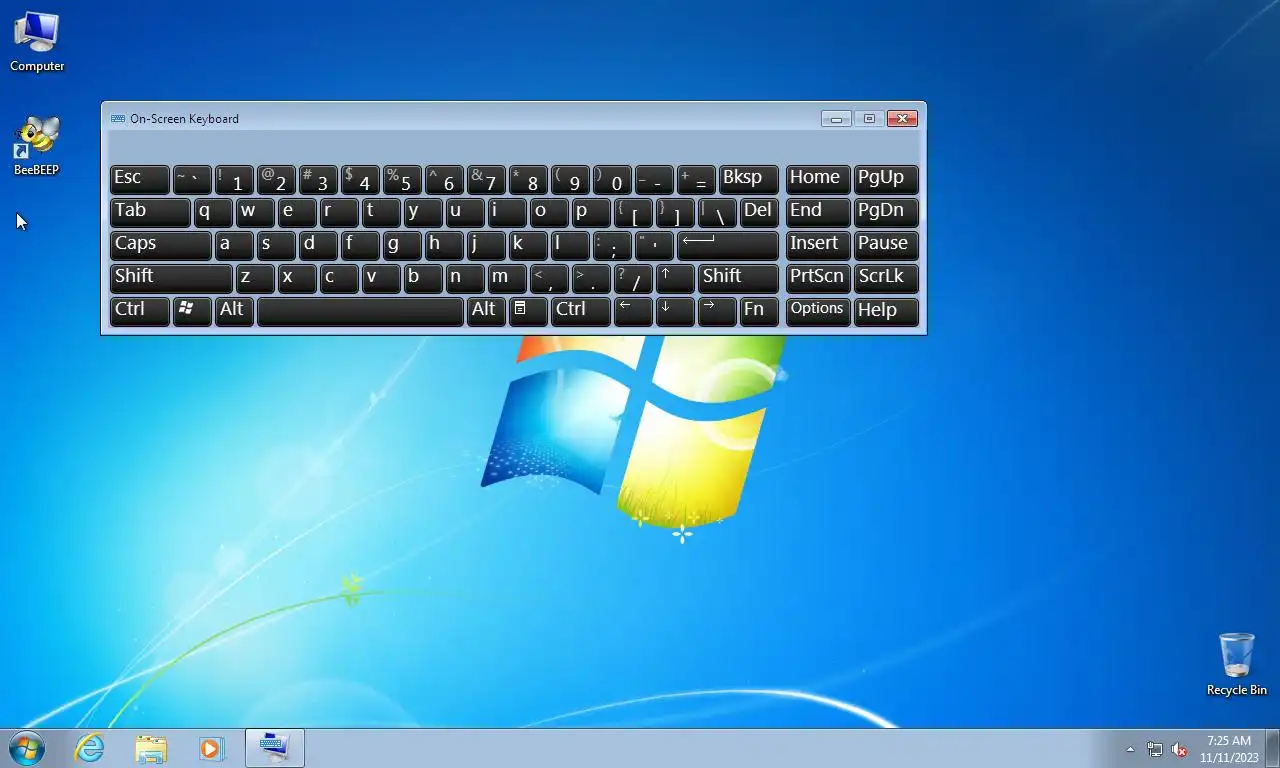Click the p key
Screen dimensions: 1280x768
pyautogui.click(x=591, y=212)
